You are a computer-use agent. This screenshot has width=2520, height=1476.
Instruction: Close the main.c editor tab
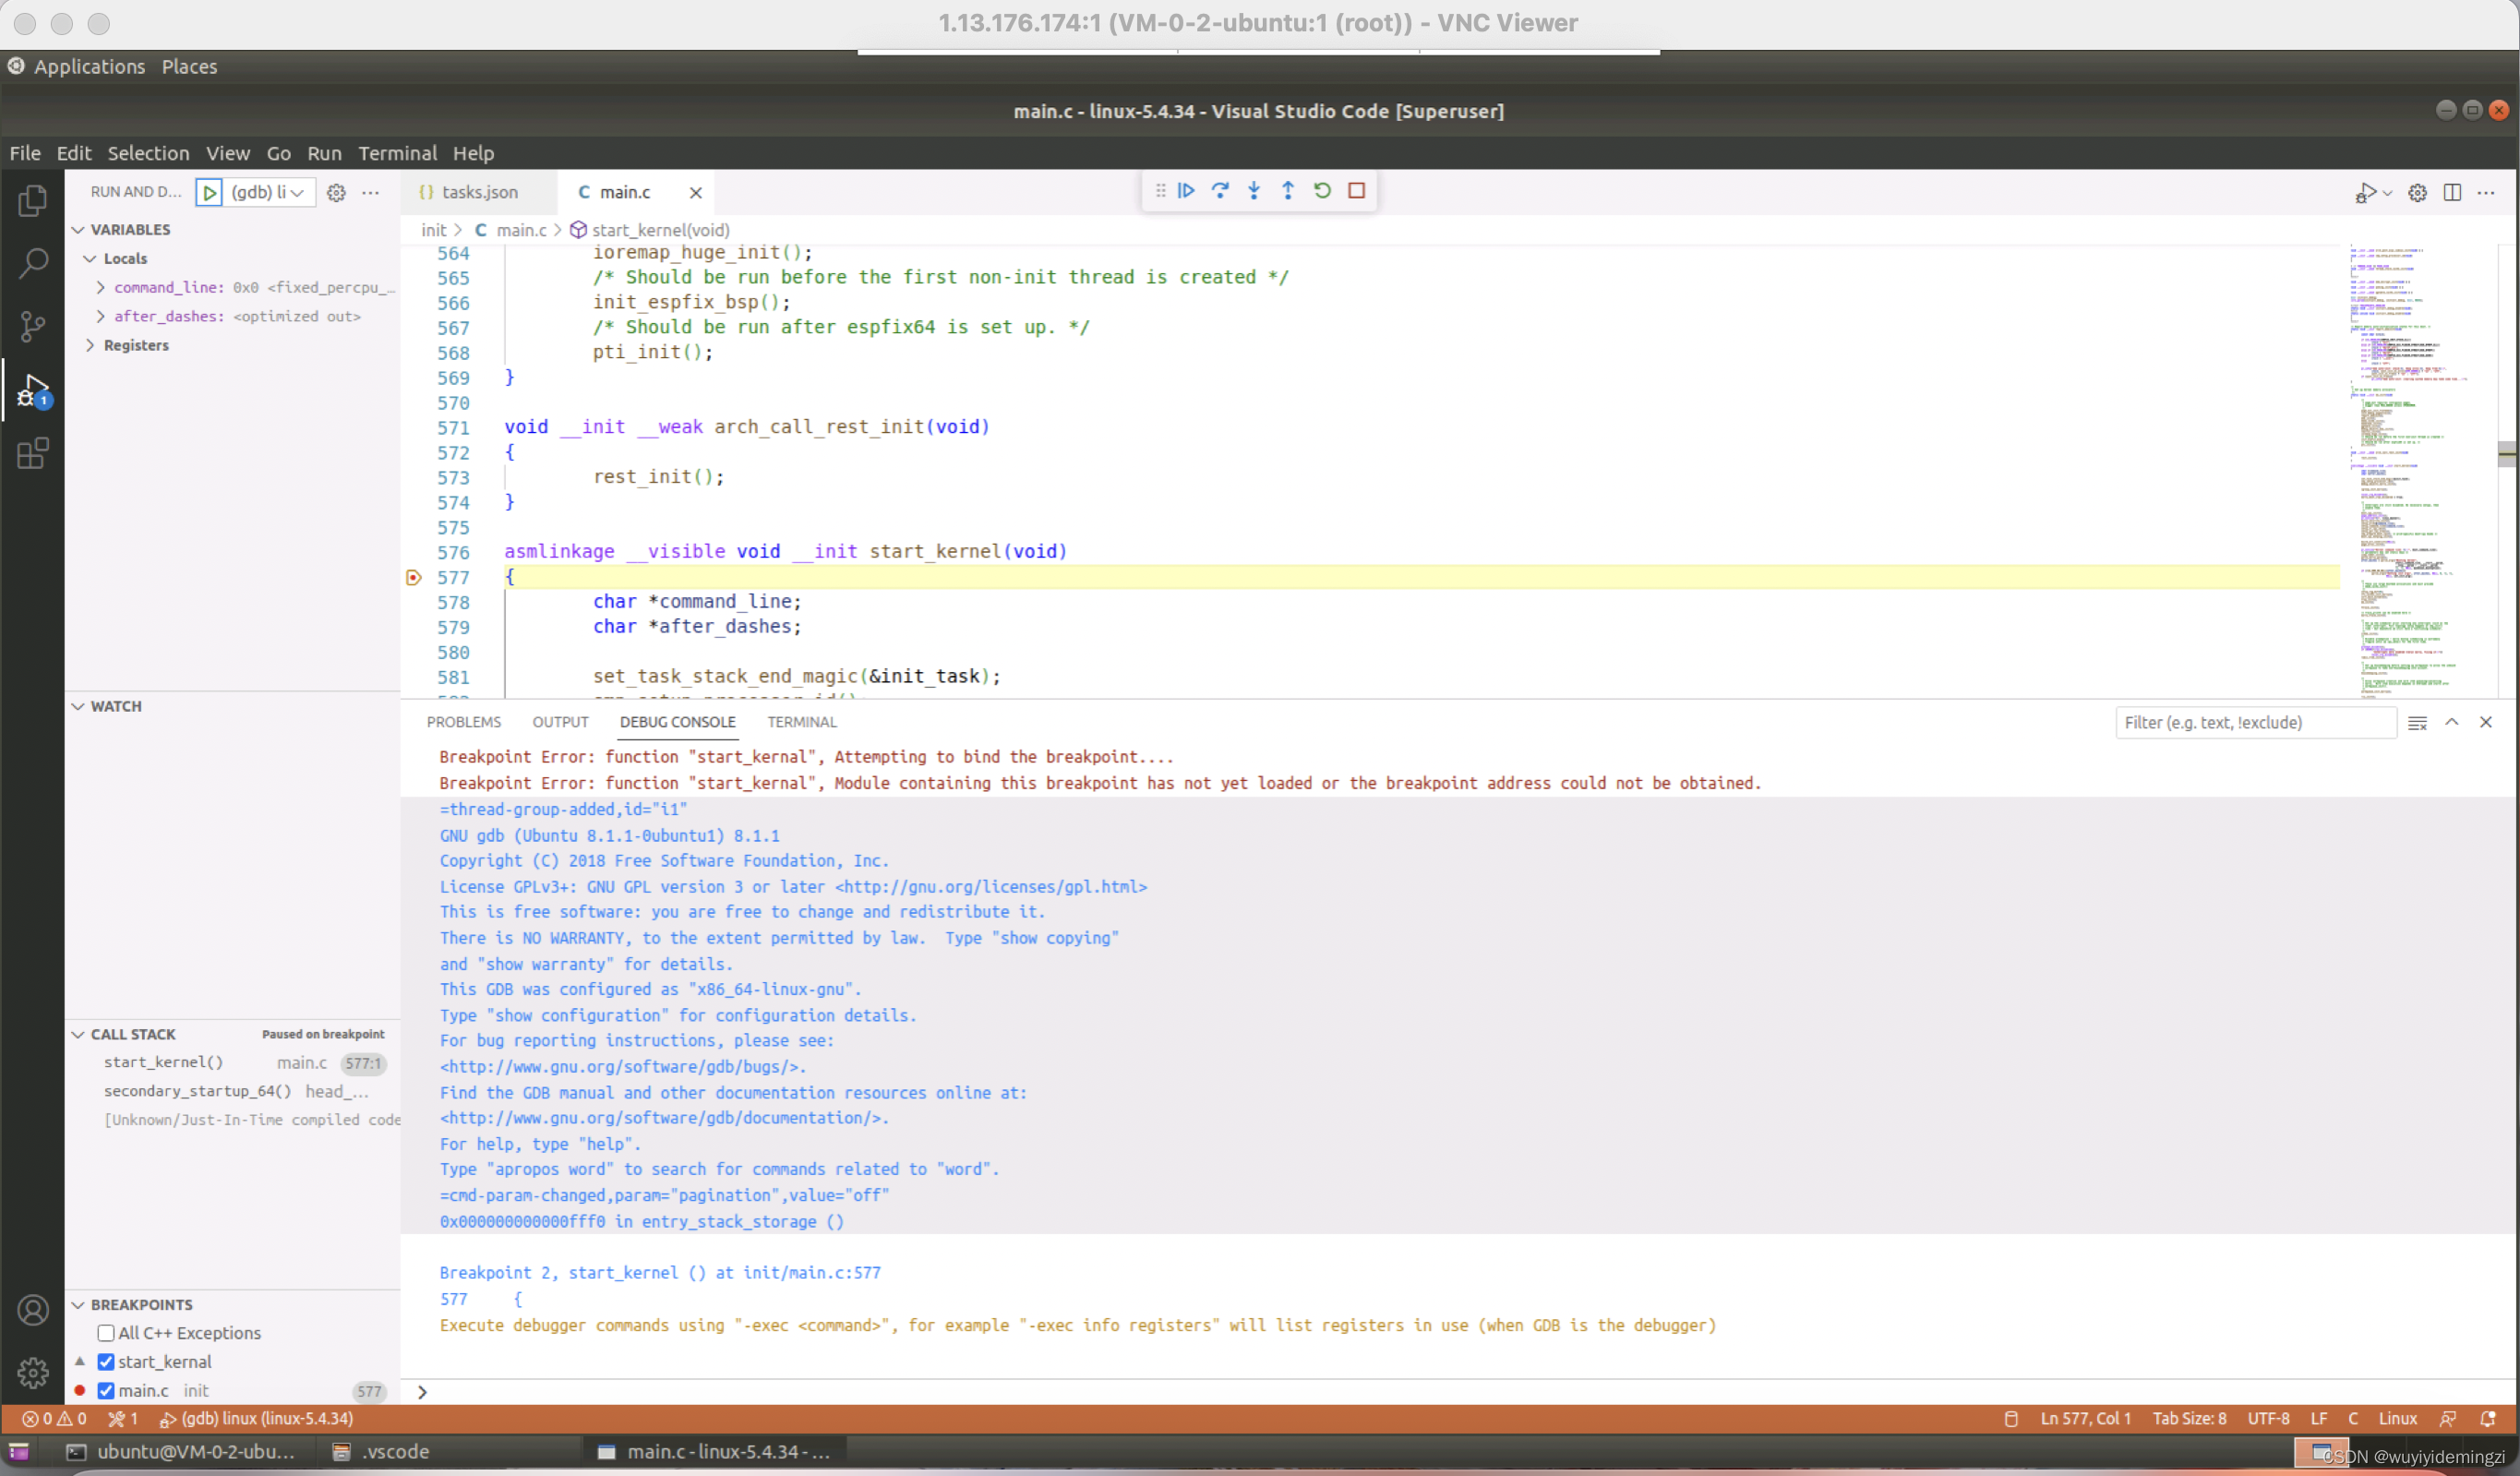[695, 192]
